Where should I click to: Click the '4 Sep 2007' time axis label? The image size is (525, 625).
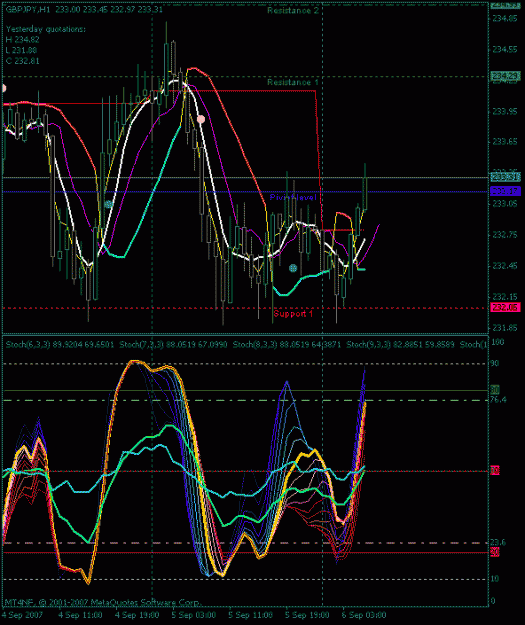click(22, 615)
